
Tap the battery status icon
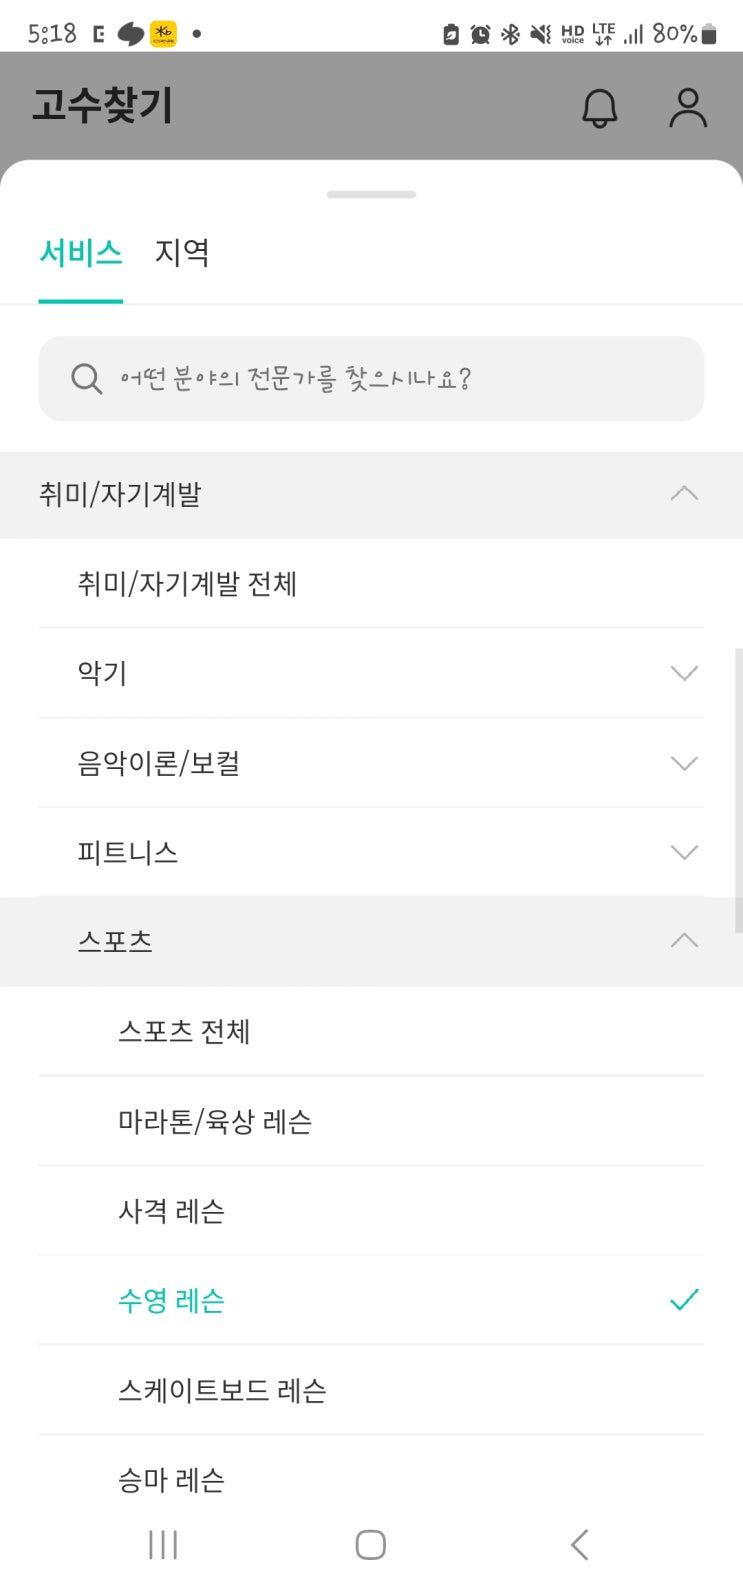tap(709, 34)
